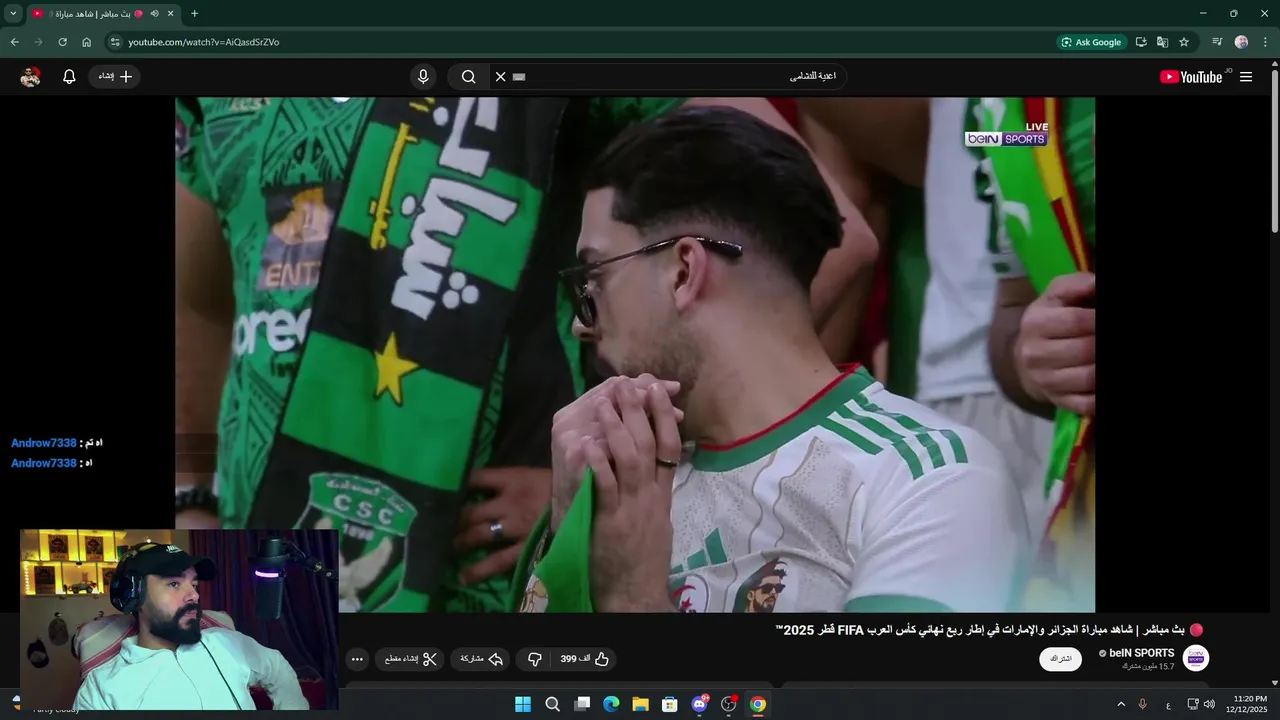Viewport: 1280px width, 720px height.
Task: Click the search magnifier button
Action: click(468, 77)
